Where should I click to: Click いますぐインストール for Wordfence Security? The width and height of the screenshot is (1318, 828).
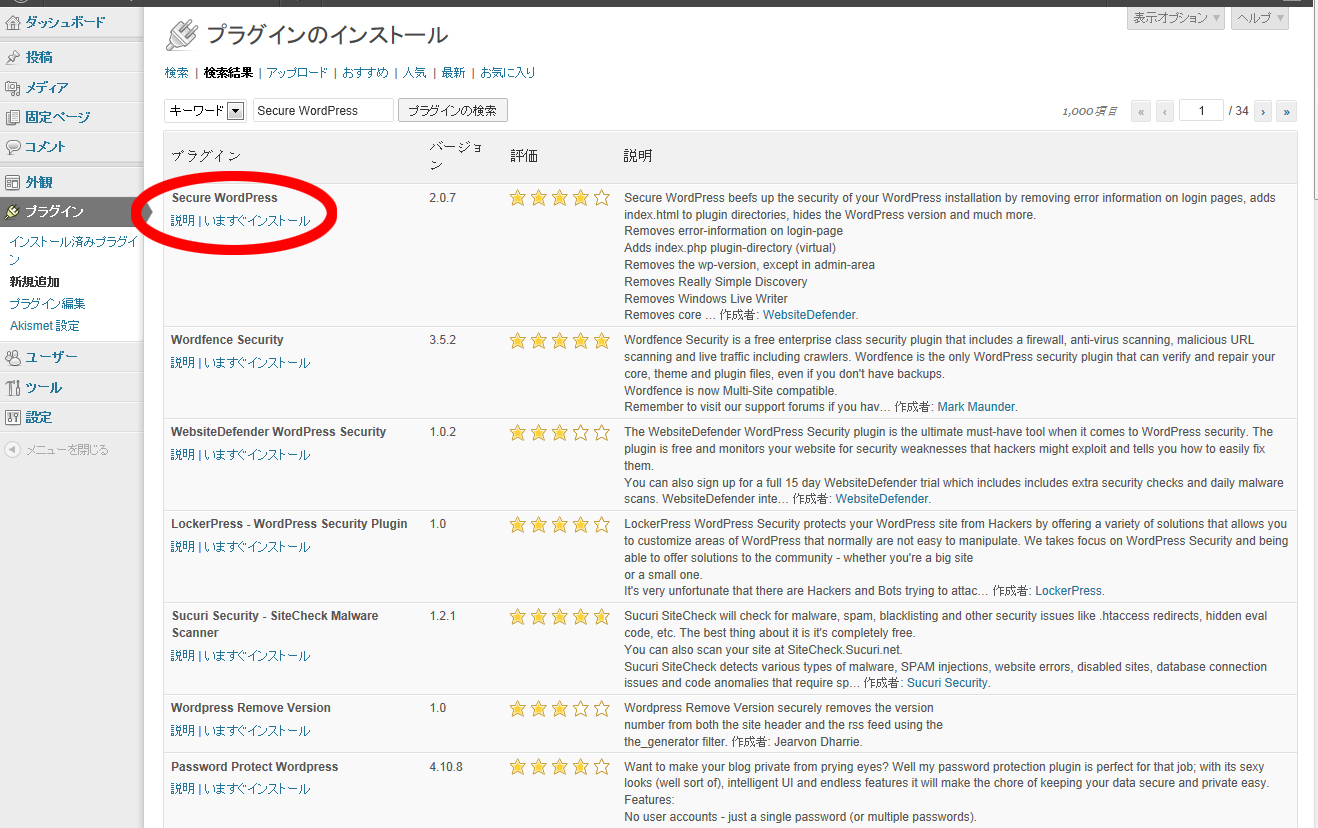pos(257,363)
